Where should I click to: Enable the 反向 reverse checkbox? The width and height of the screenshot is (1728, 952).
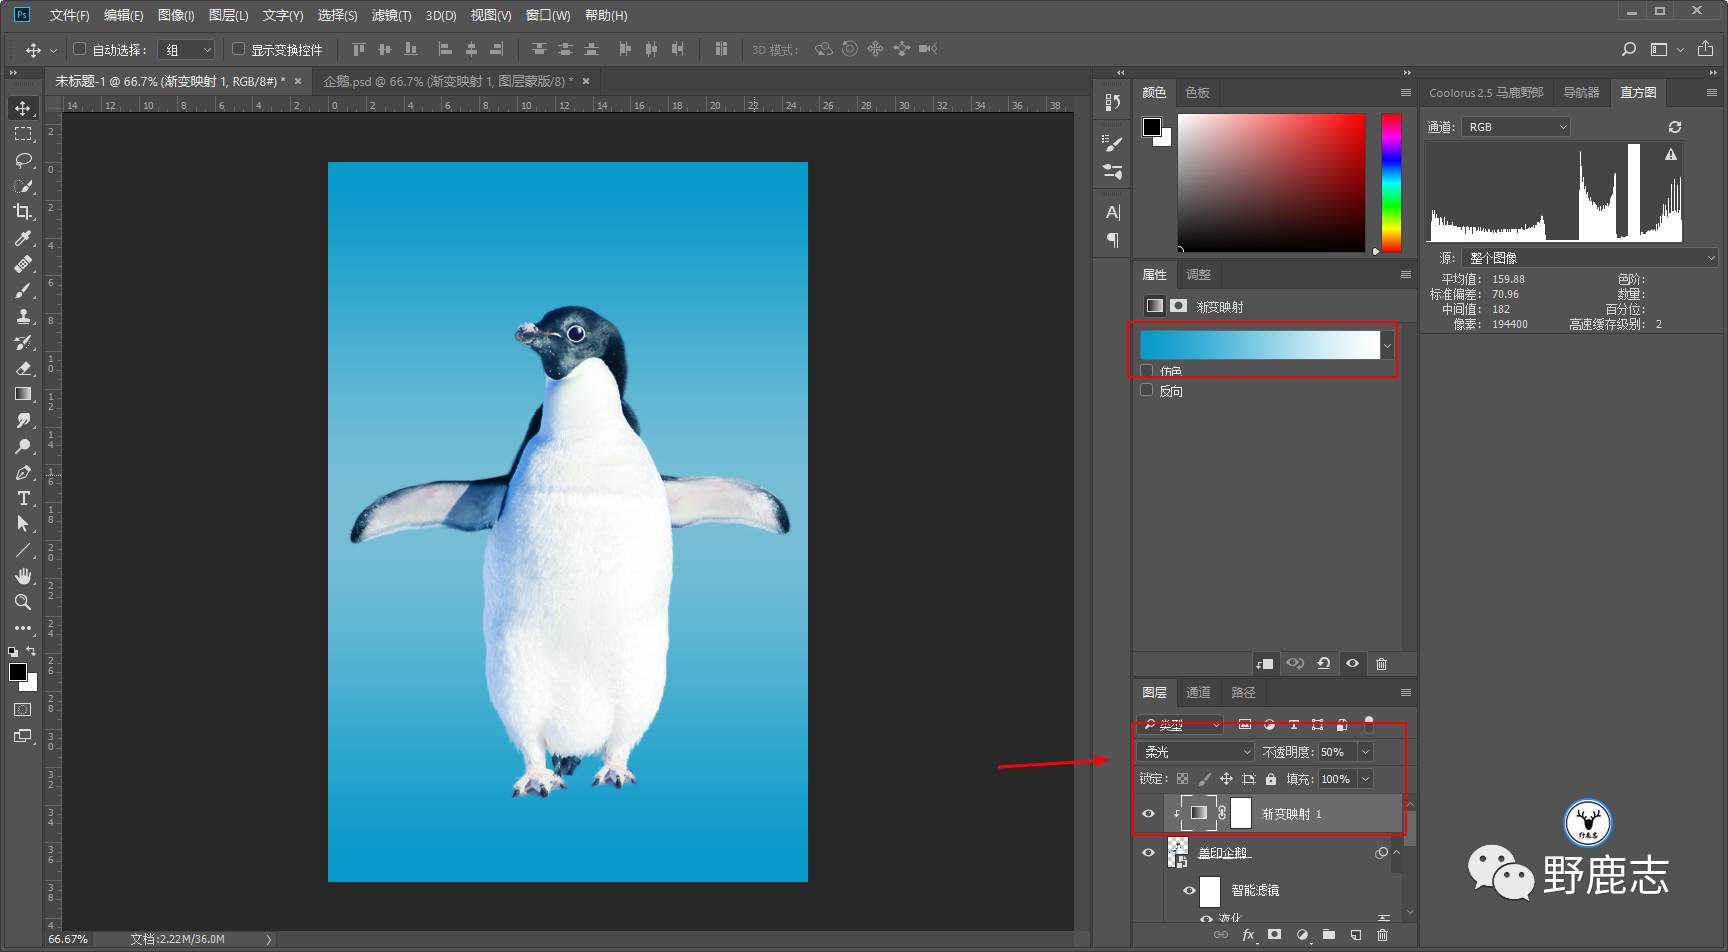(1147, 391)
